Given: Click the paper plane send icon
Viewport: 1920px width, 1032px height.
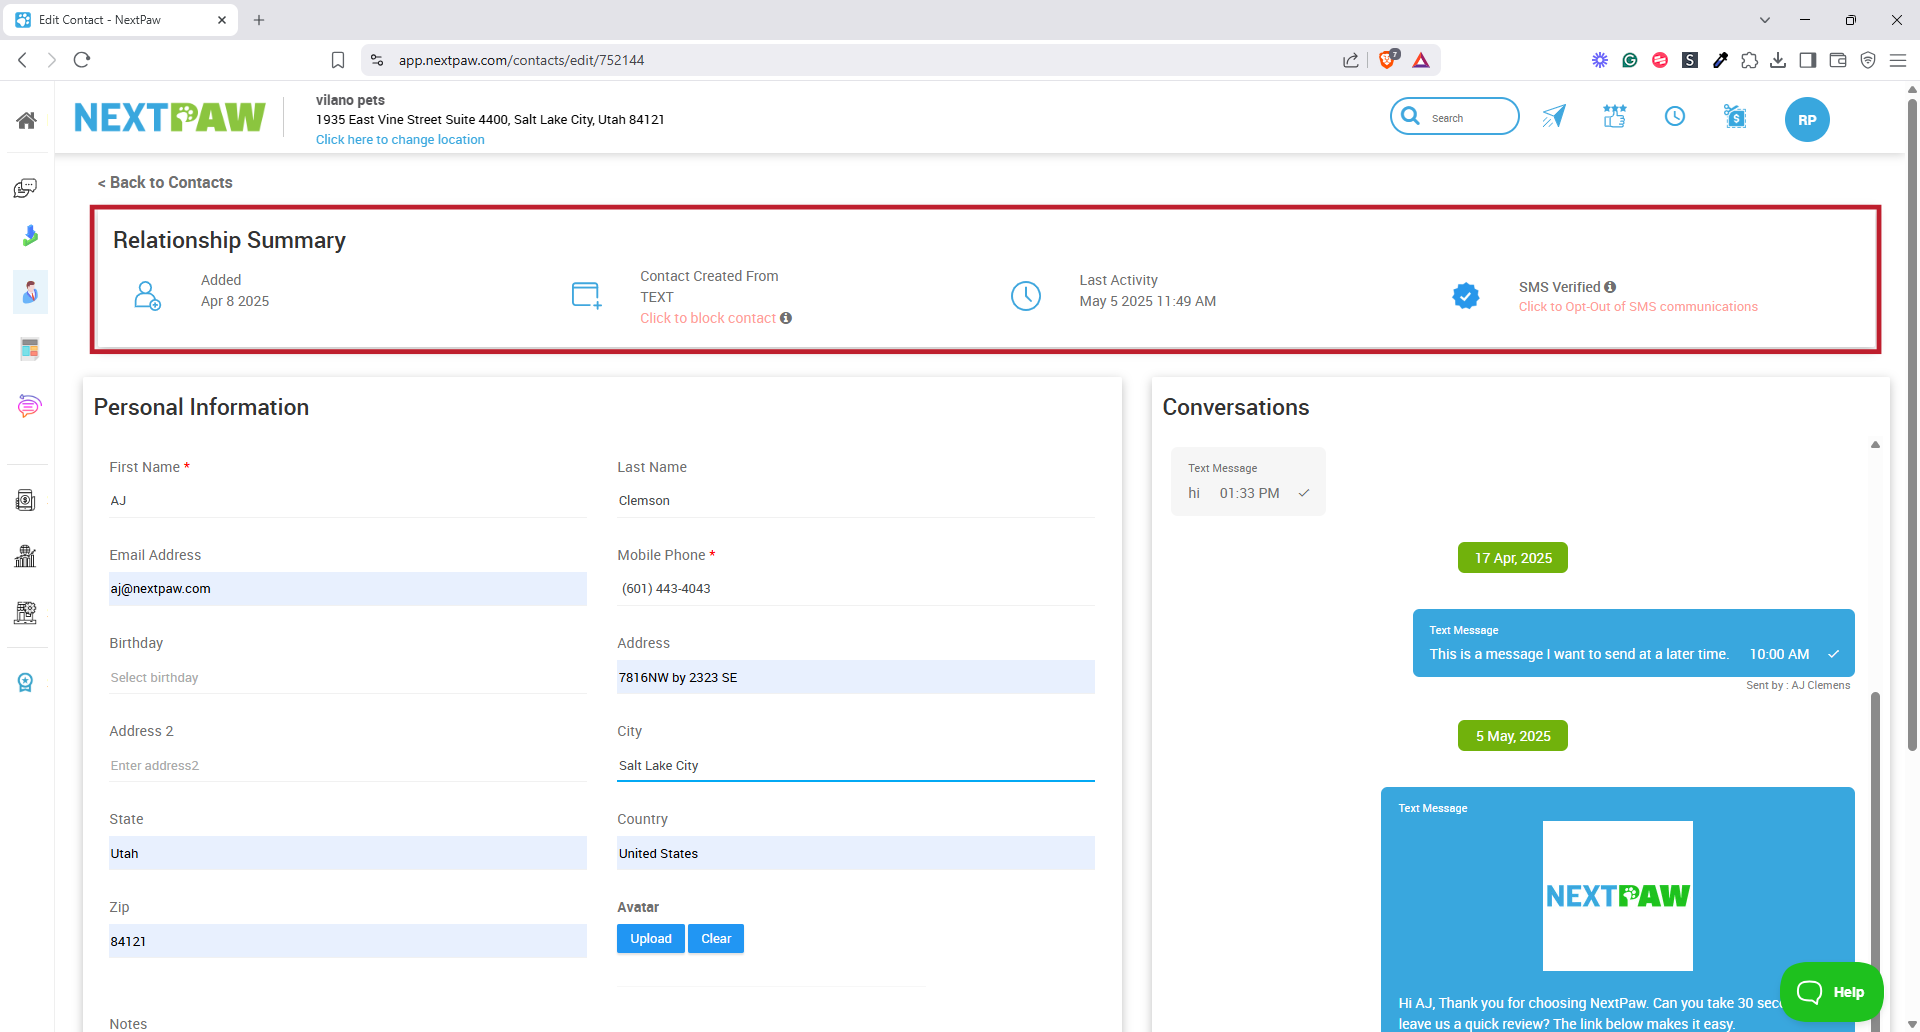Looking at the screenshot, I should [1554, 117].
